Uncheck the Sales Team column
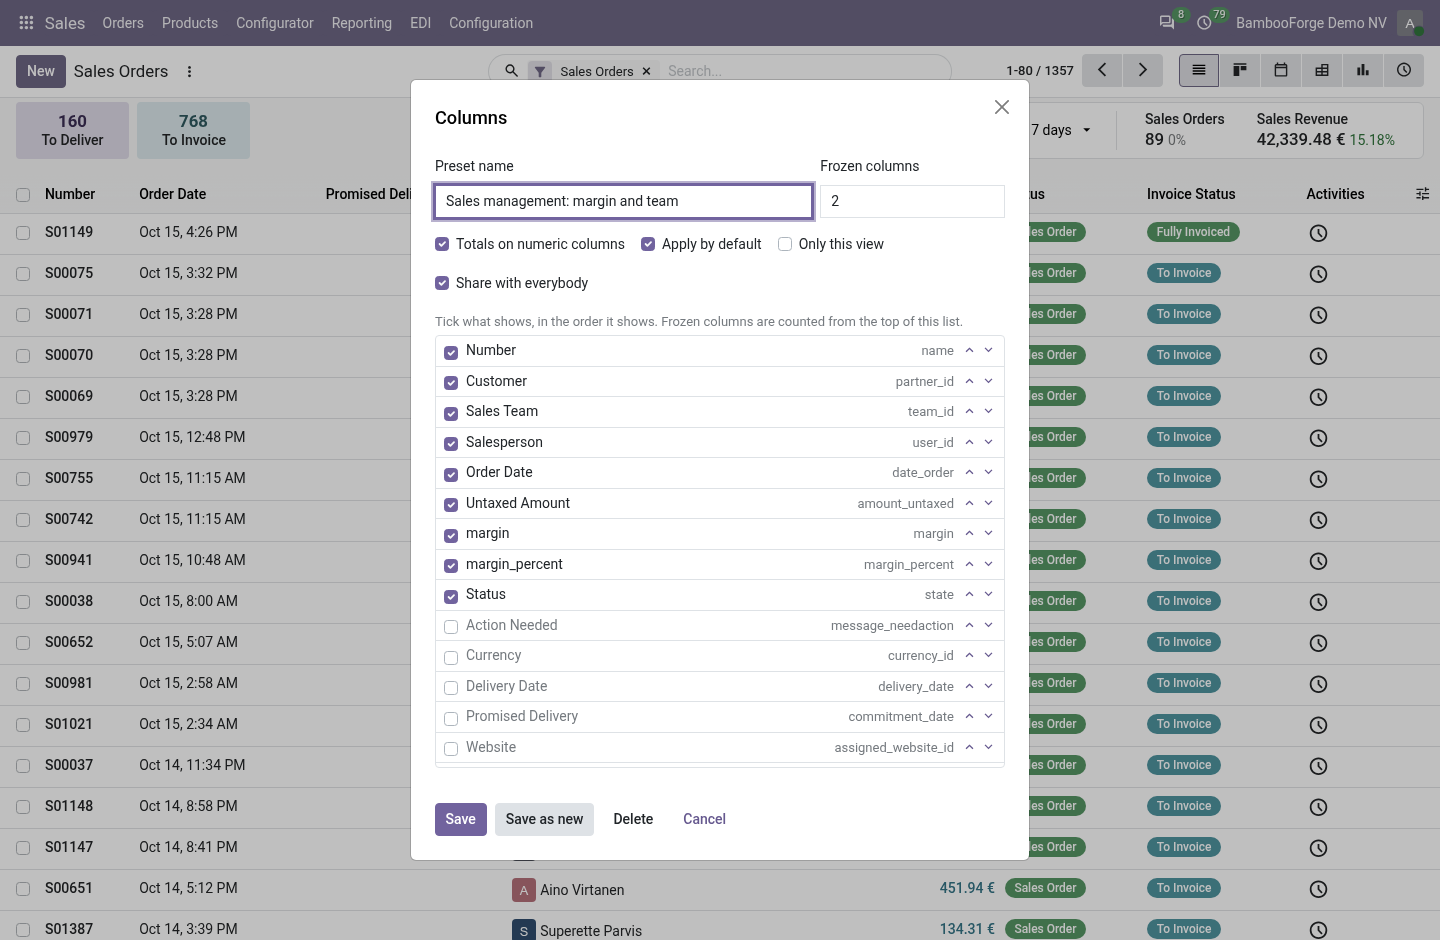This screenshot has width=1440, height=940. coord(451,413)
